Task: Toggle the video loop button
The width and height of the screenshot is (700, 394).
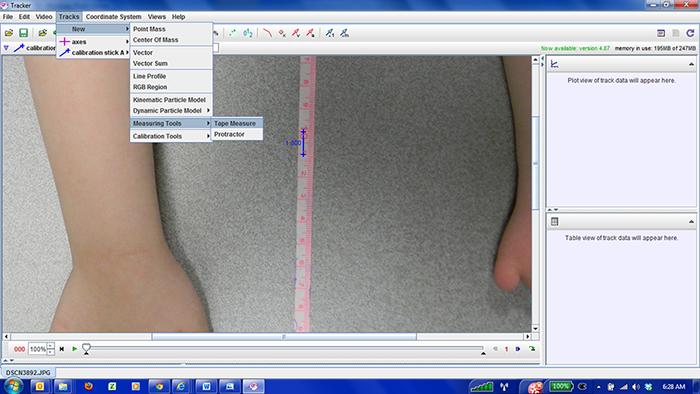Action: [532, 348]
